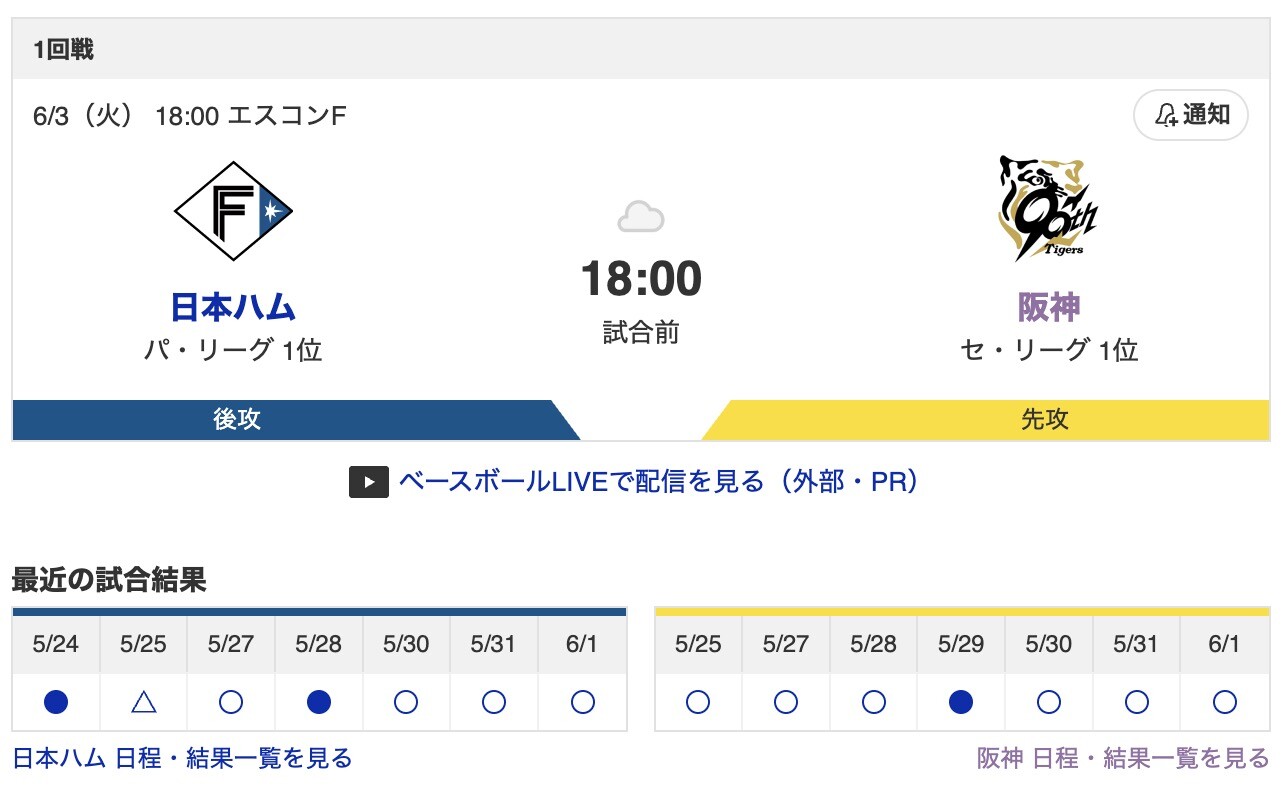
Task: Click Nippon-Ham's 6/1 win circle
Action: (x=582, y=703)
